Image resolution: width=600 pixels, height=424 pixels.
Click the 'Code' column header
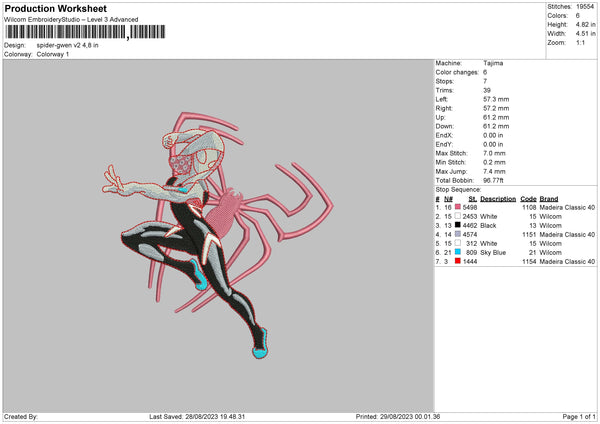(x=528, y=199)
